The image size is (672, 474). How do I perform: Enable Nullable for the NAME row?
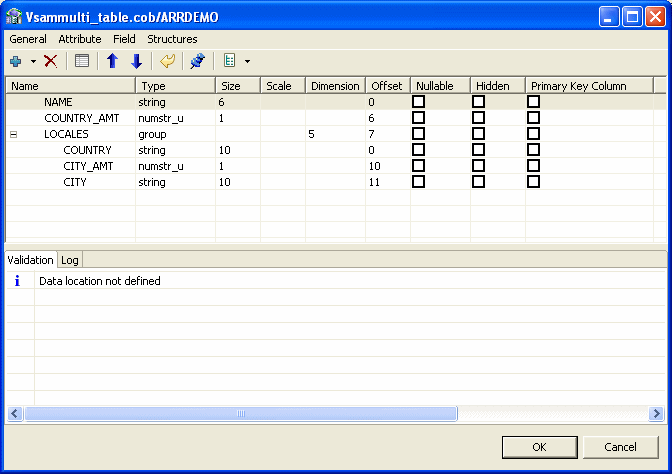coord(419,102)
